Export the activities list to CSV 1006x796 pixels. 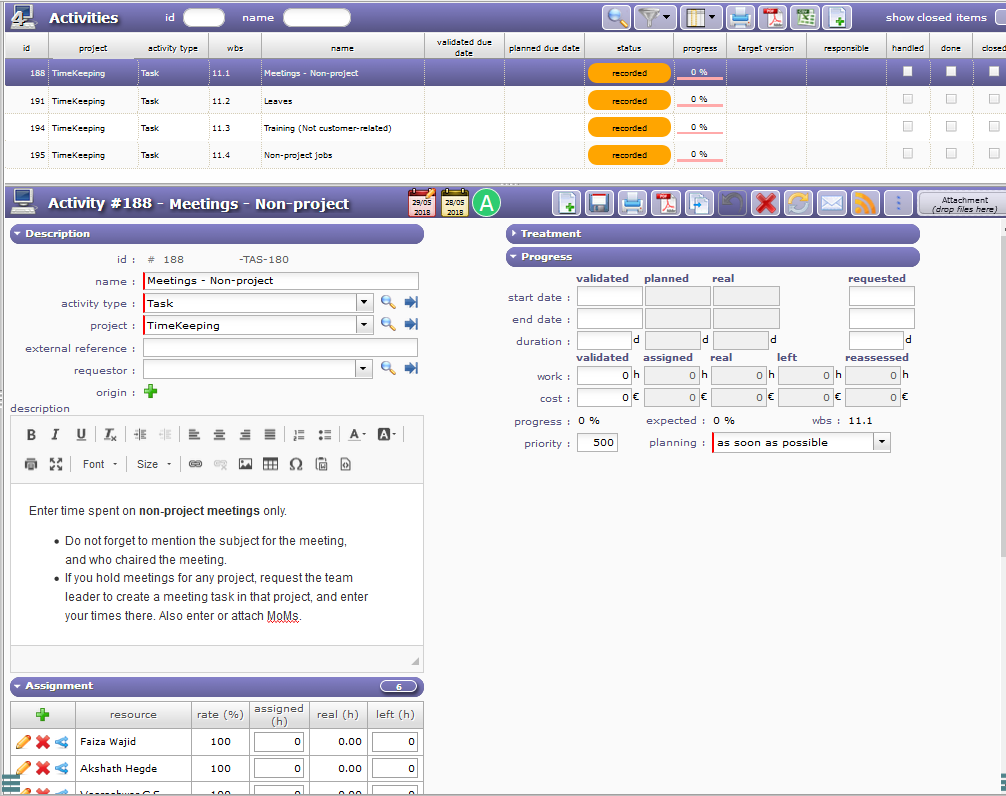point(803,17)
